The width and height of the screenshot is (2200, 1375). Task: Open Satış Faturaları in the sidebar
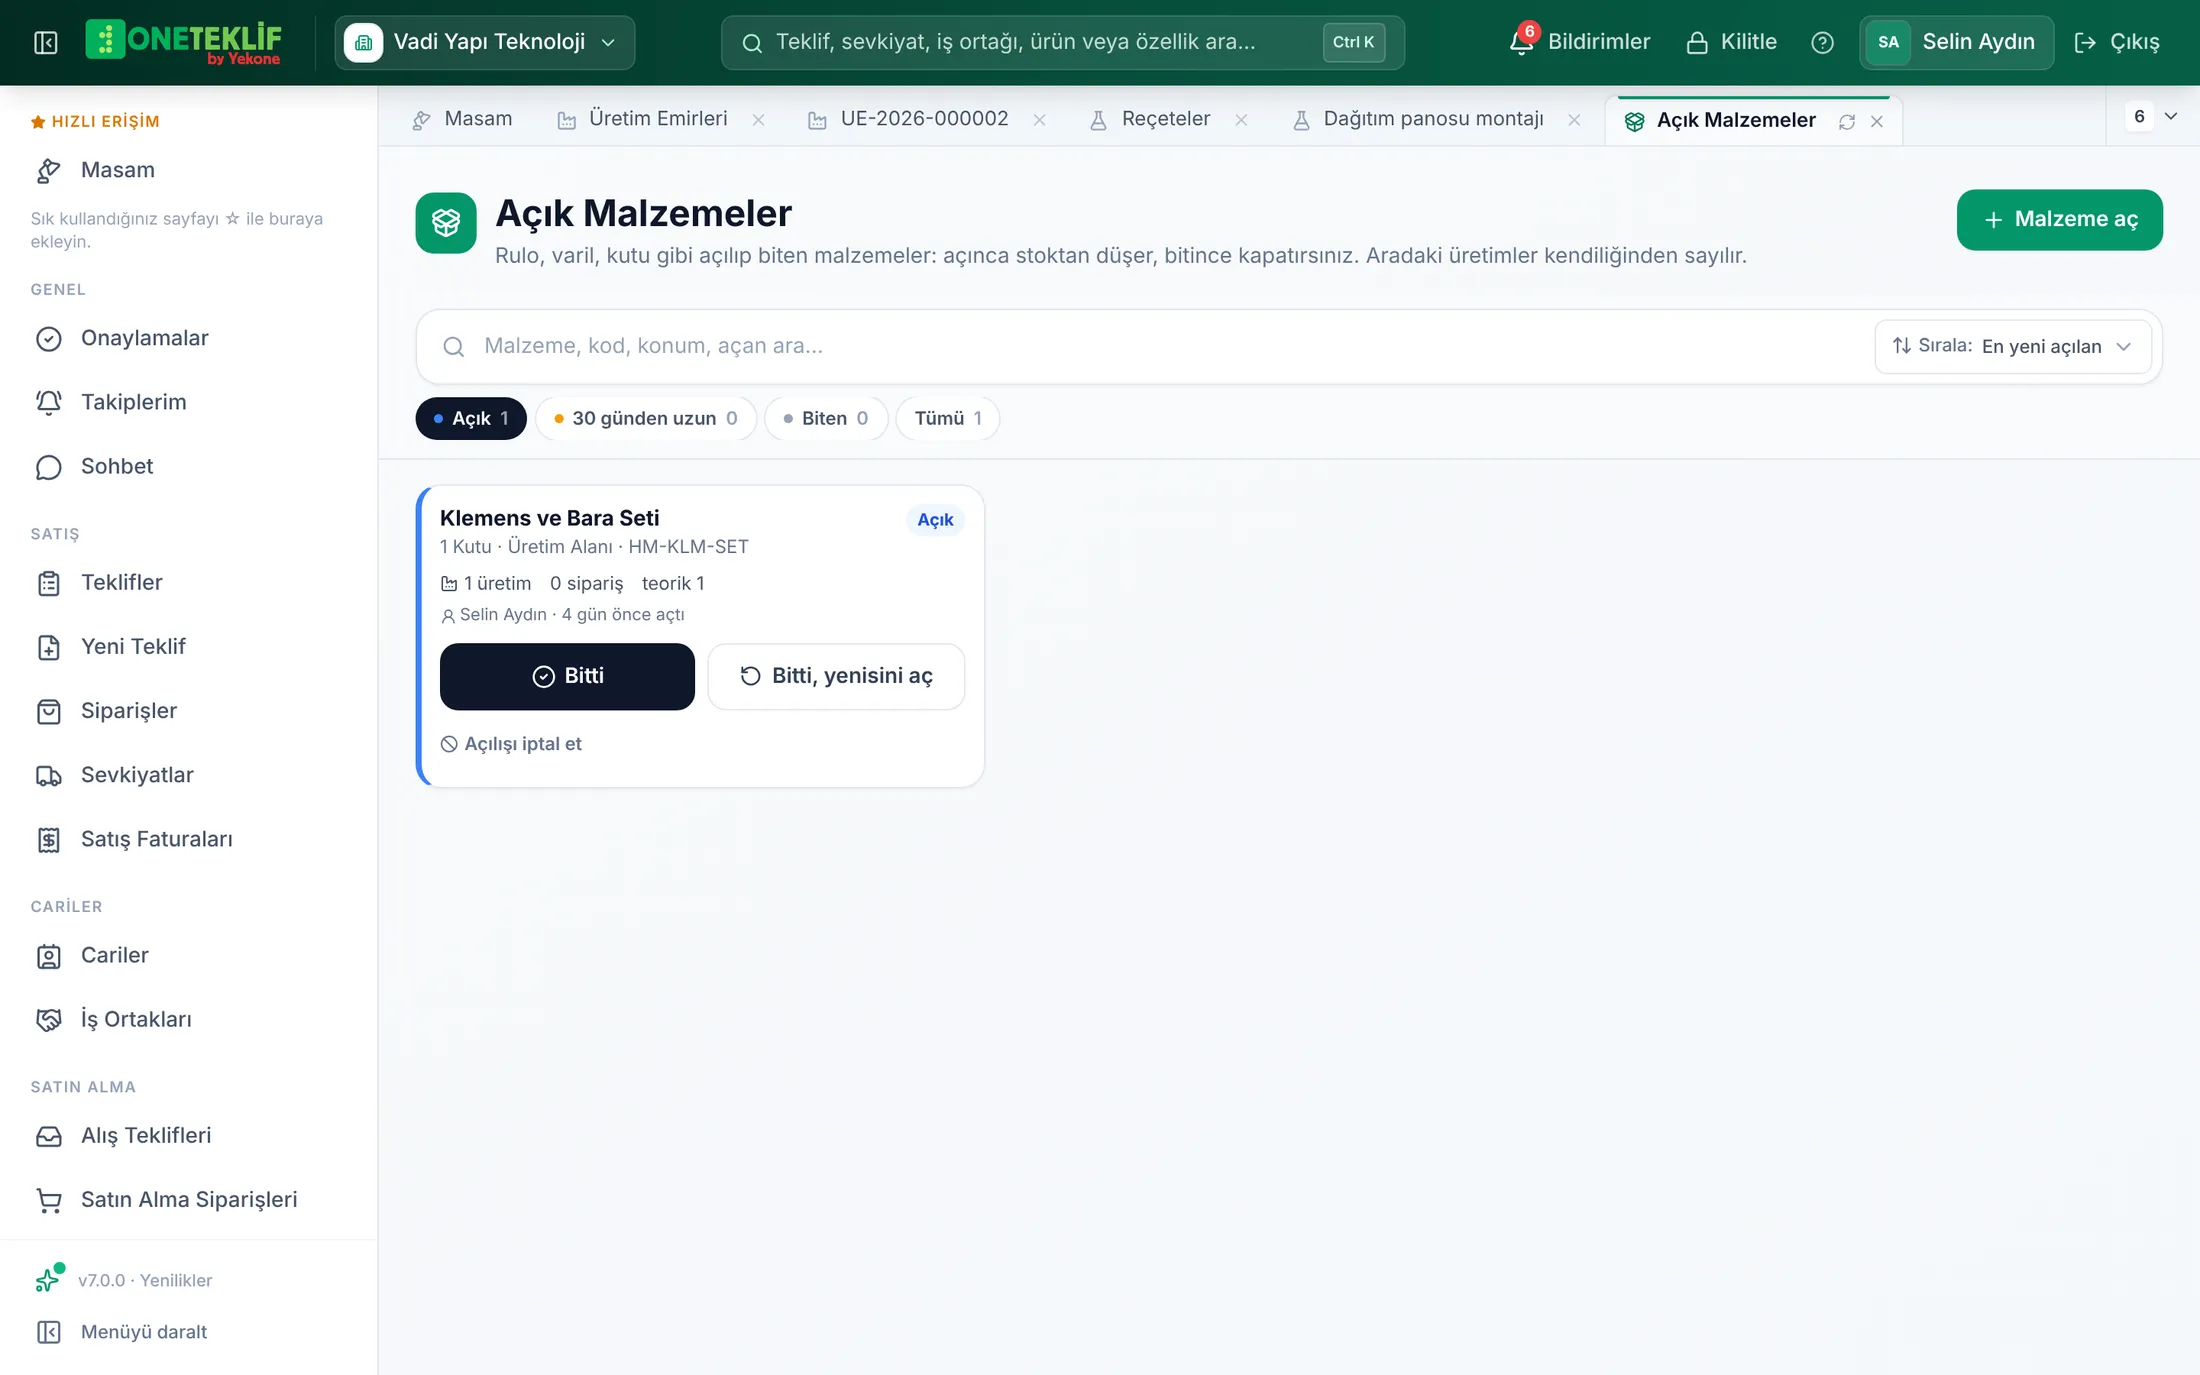(189, 839)
